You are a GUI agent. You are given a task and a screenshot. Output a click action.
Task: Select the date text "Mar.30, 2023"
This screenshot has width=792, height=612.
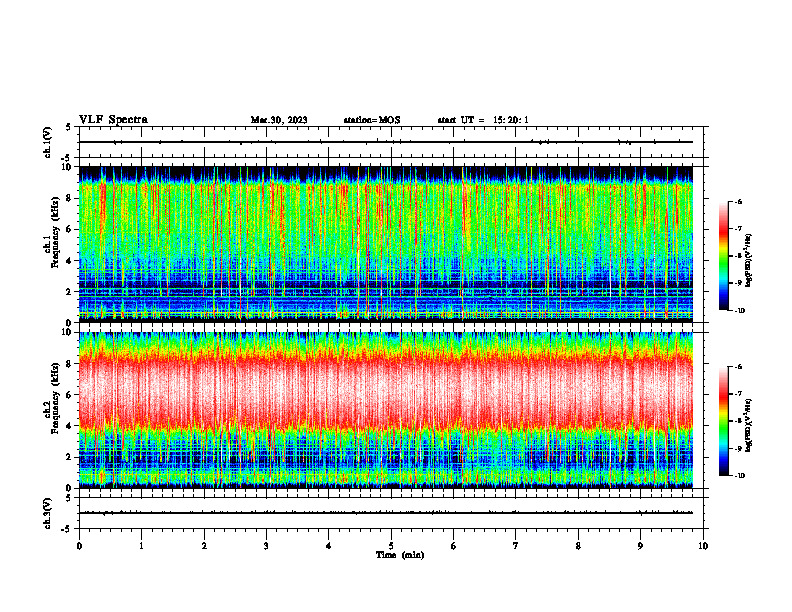279,120
